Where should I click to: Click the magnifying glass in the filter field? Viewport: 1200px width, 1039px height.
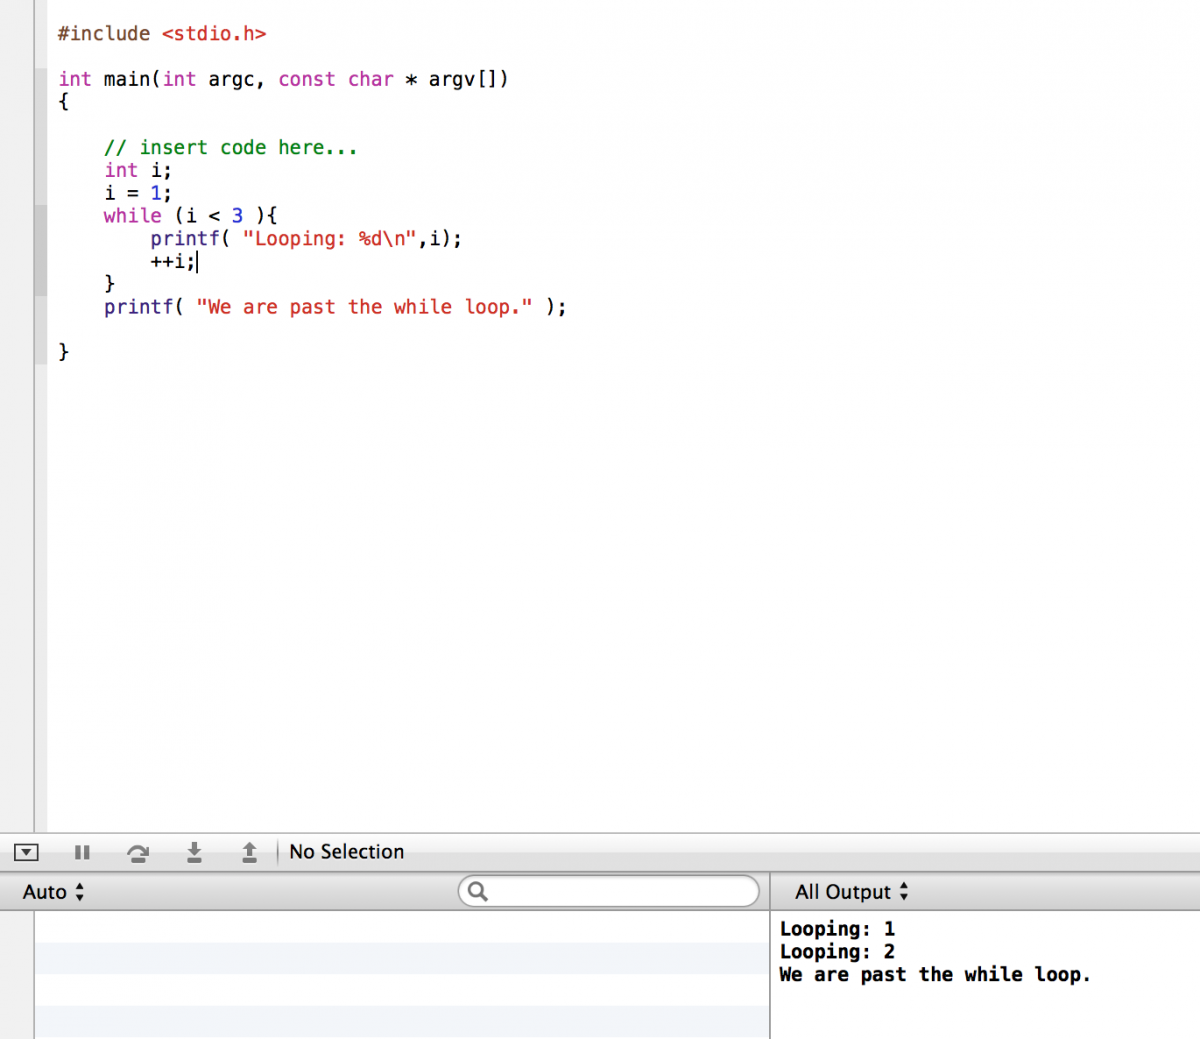477,891
